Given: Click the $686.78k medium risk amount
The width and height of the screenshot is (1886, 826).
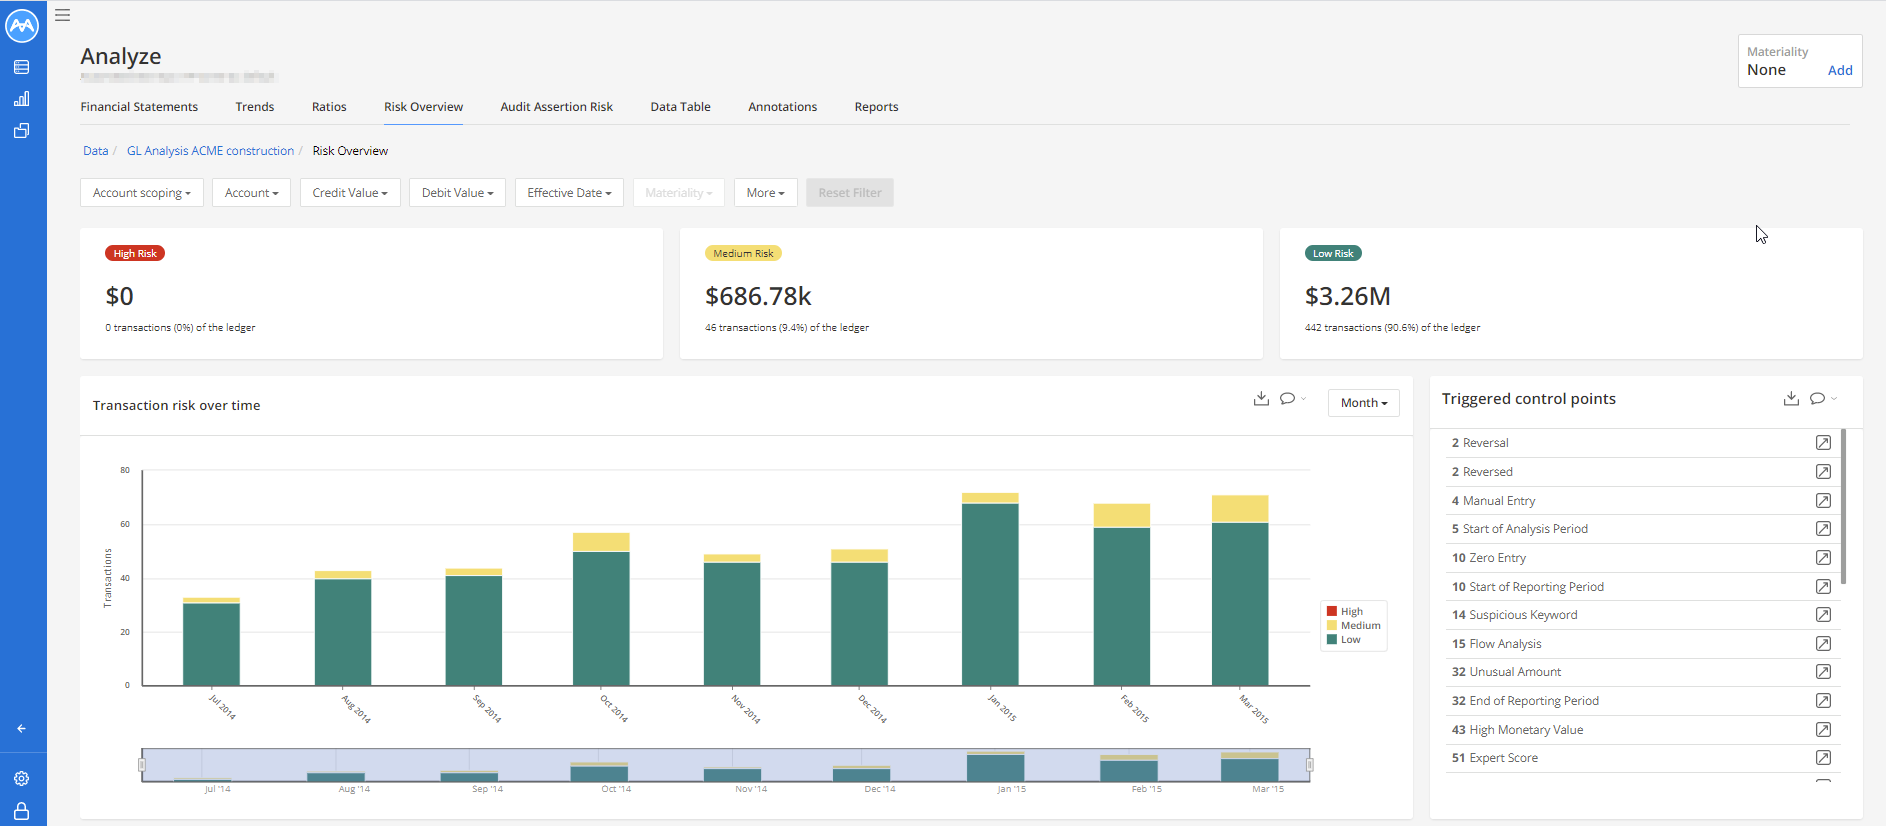Looking at the screenshot, I should coord(758,296).
